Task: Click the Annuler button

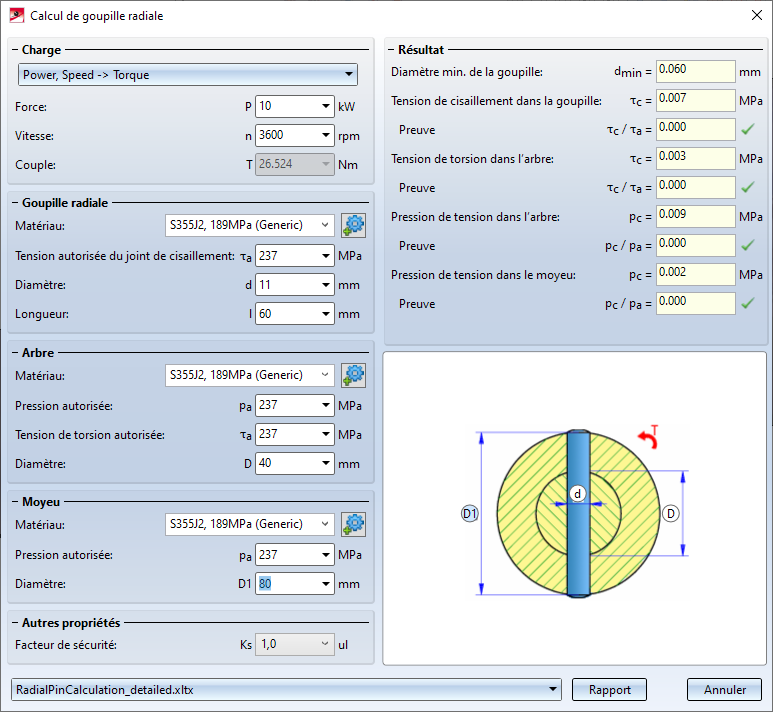Action: point(724,689)
